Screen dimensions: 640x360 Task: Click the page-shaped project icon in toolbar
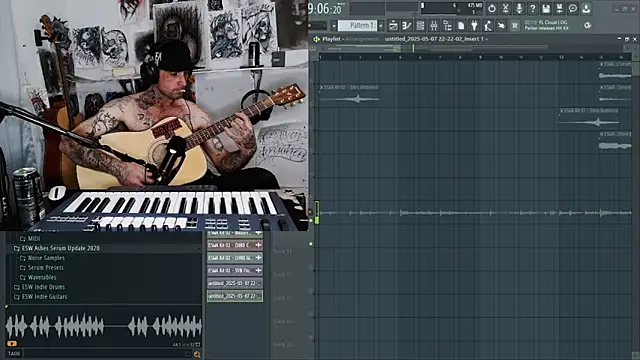(461, 26)
